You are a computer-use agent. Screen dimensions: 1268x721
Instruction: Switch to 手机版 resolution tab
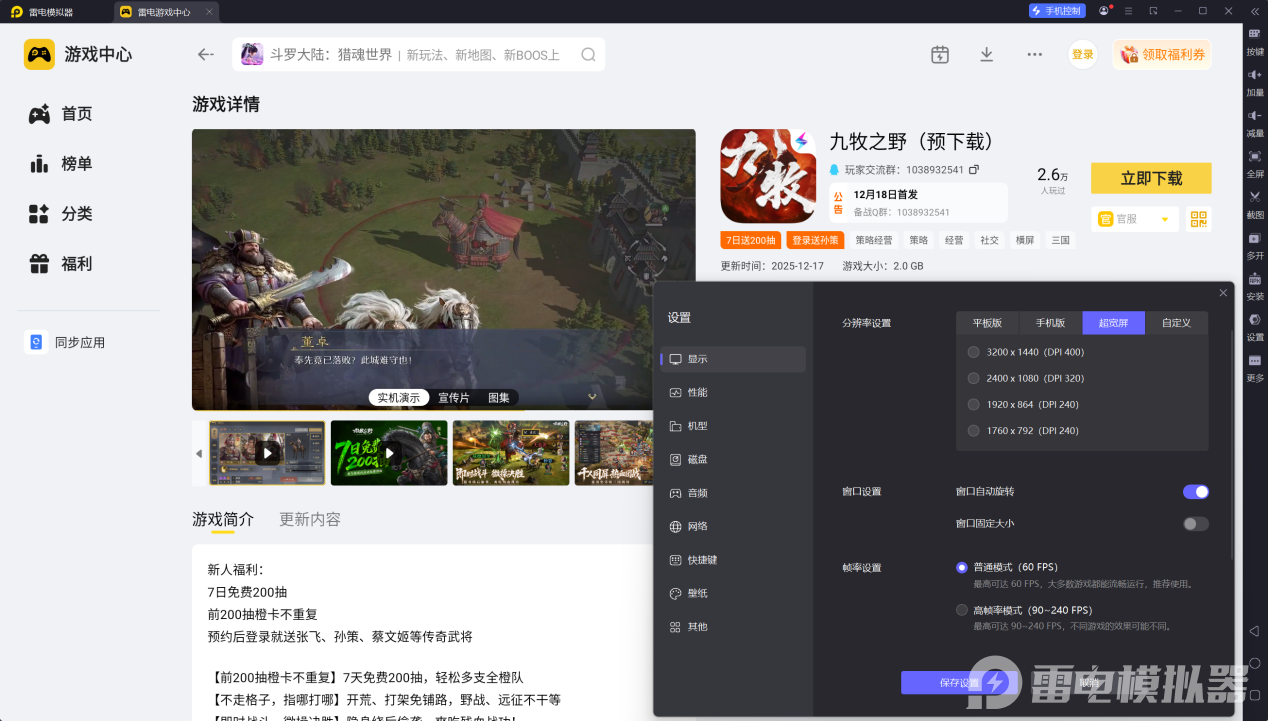pos(1050,323)
